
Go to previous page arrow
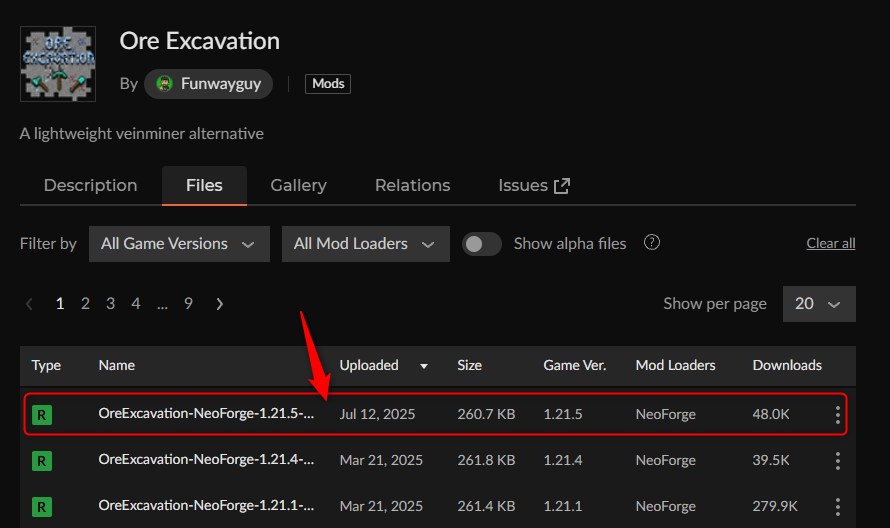[x=29, y=304]
